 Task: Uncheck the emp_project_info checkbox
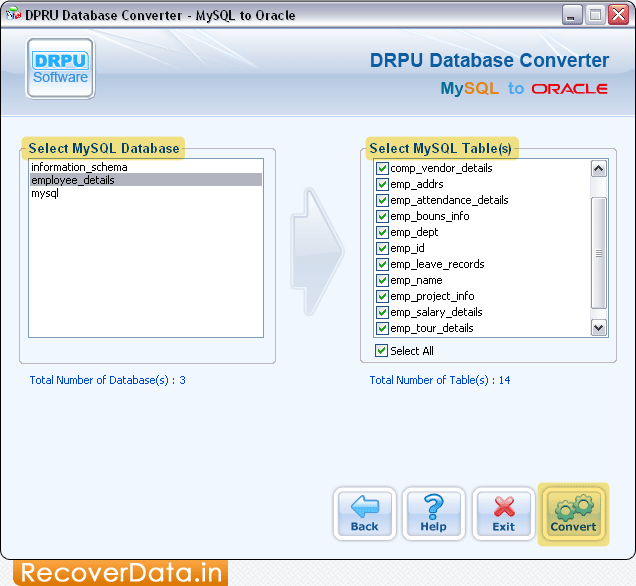pyautogui.click(x=382, y=296)
